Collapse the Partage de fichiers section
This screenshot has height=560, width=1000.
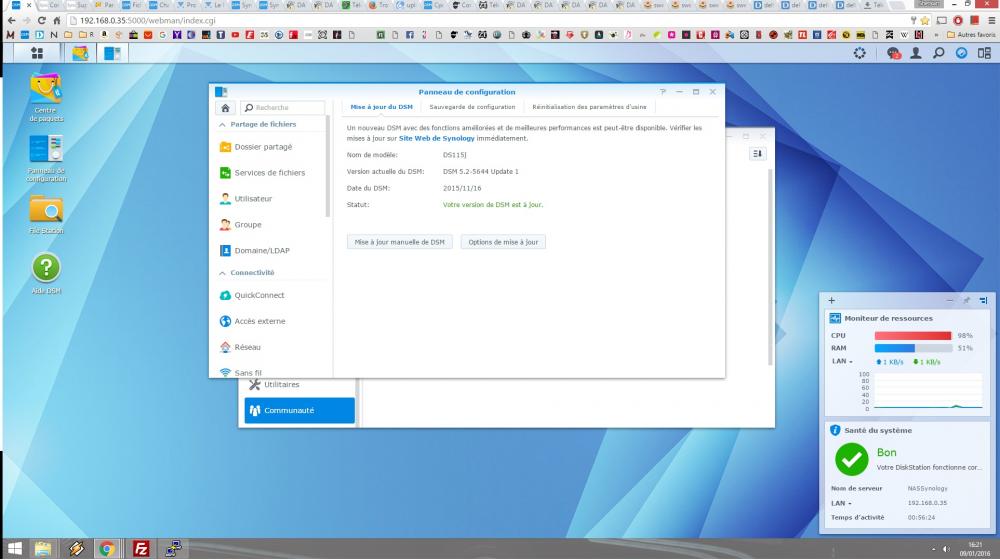[x=222, y=125]
